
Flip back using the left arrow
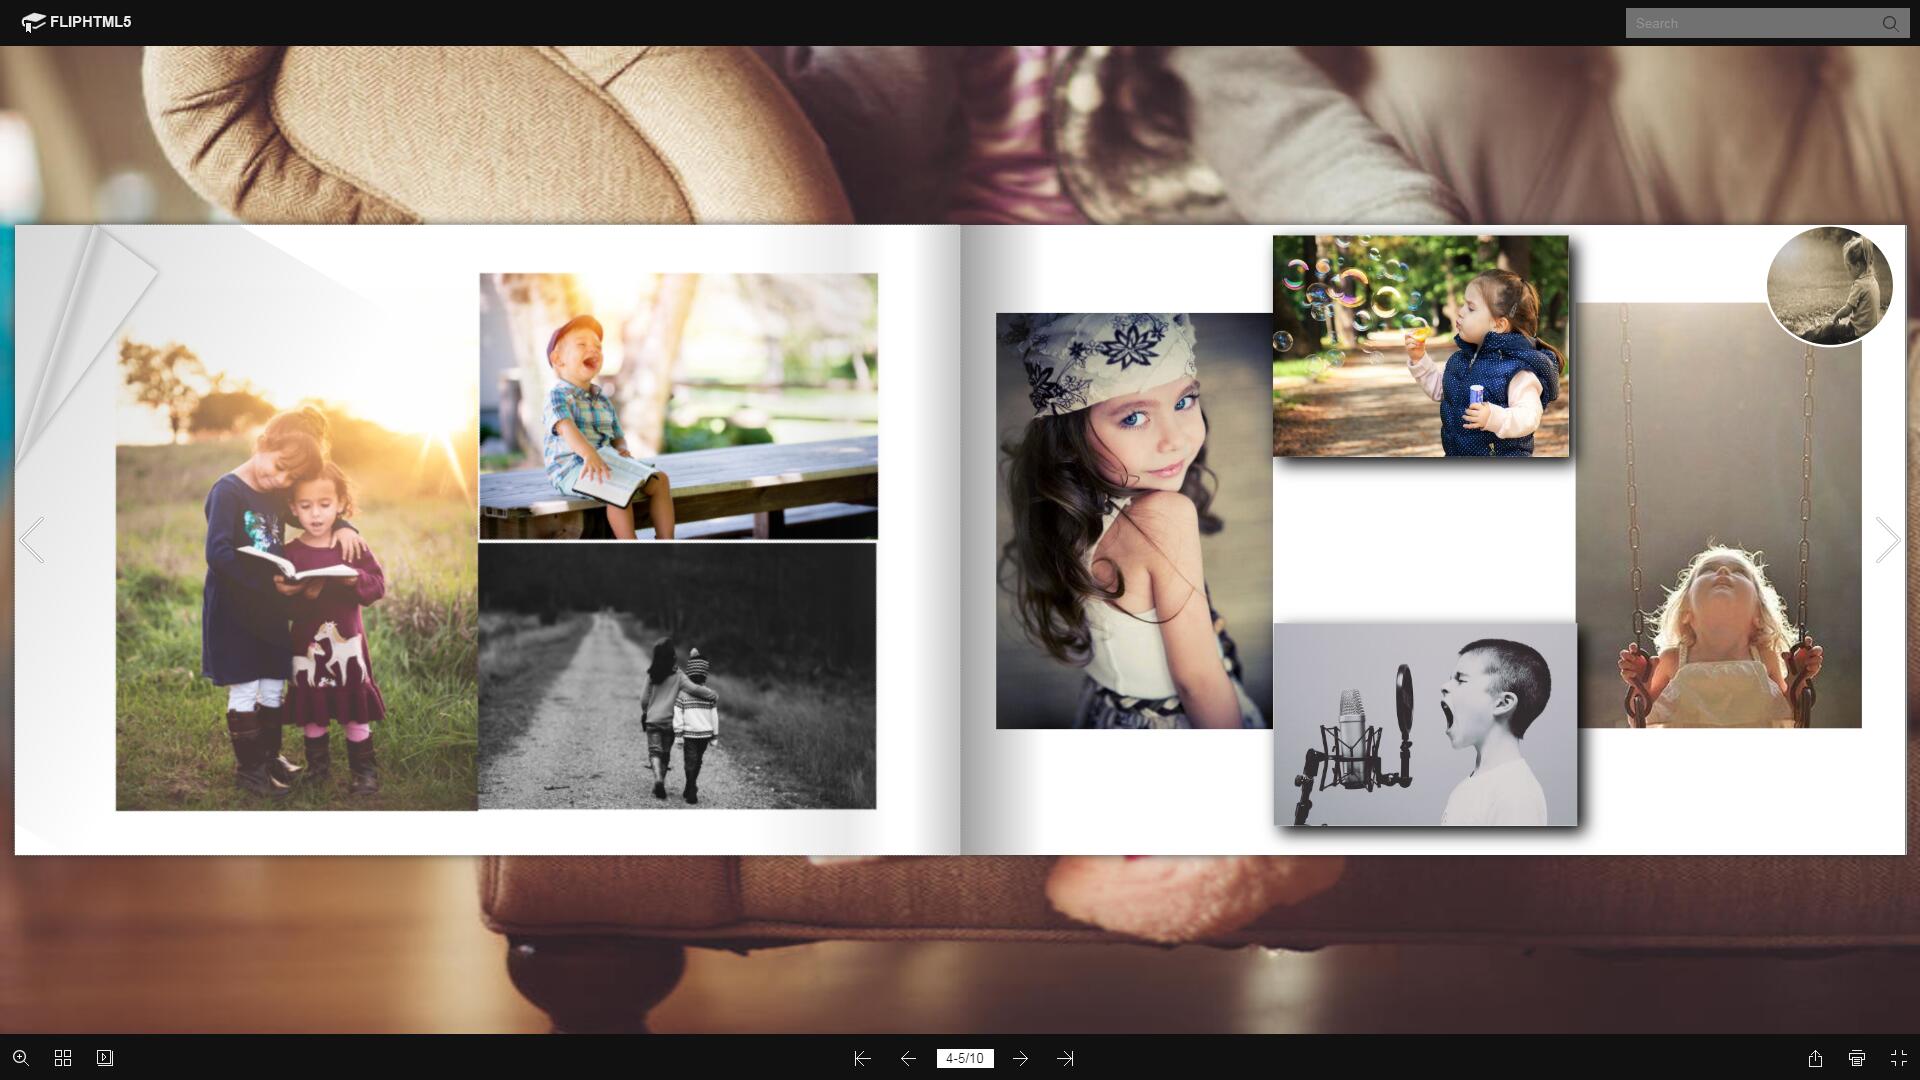32,540
